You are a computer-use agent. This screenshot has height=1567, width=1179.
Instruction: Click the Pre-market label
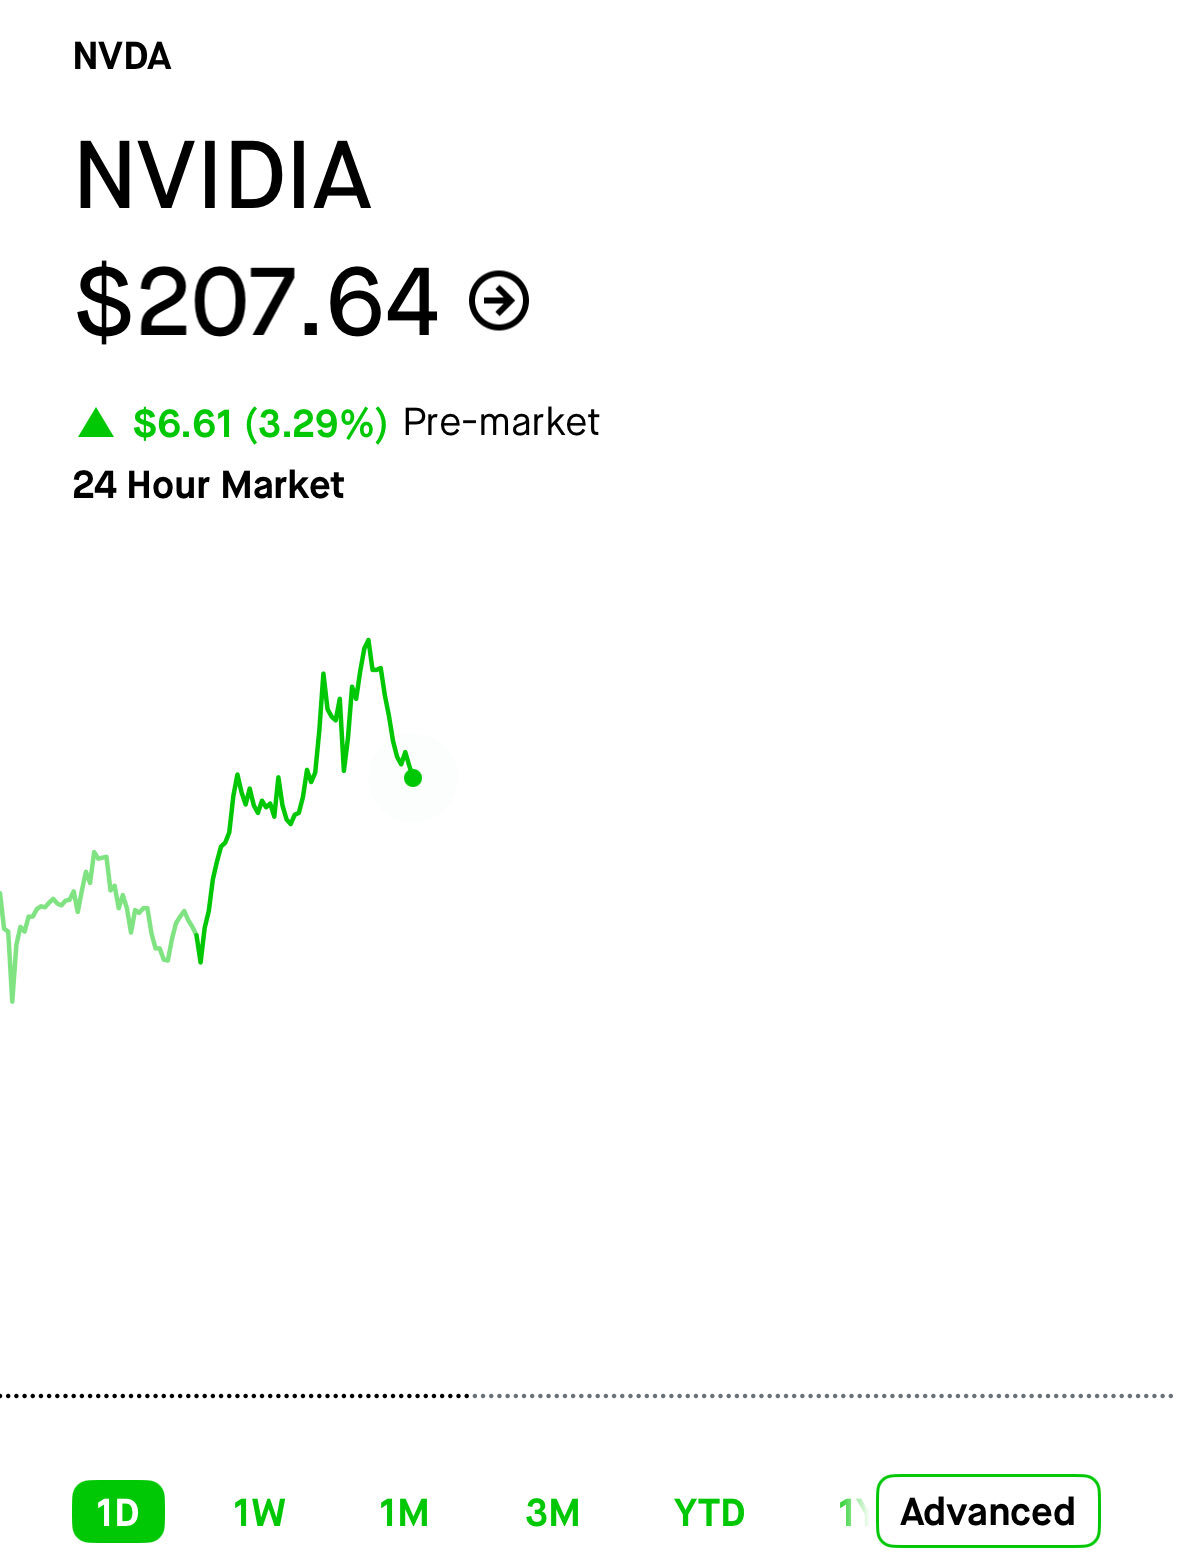[x=500, y=422]
